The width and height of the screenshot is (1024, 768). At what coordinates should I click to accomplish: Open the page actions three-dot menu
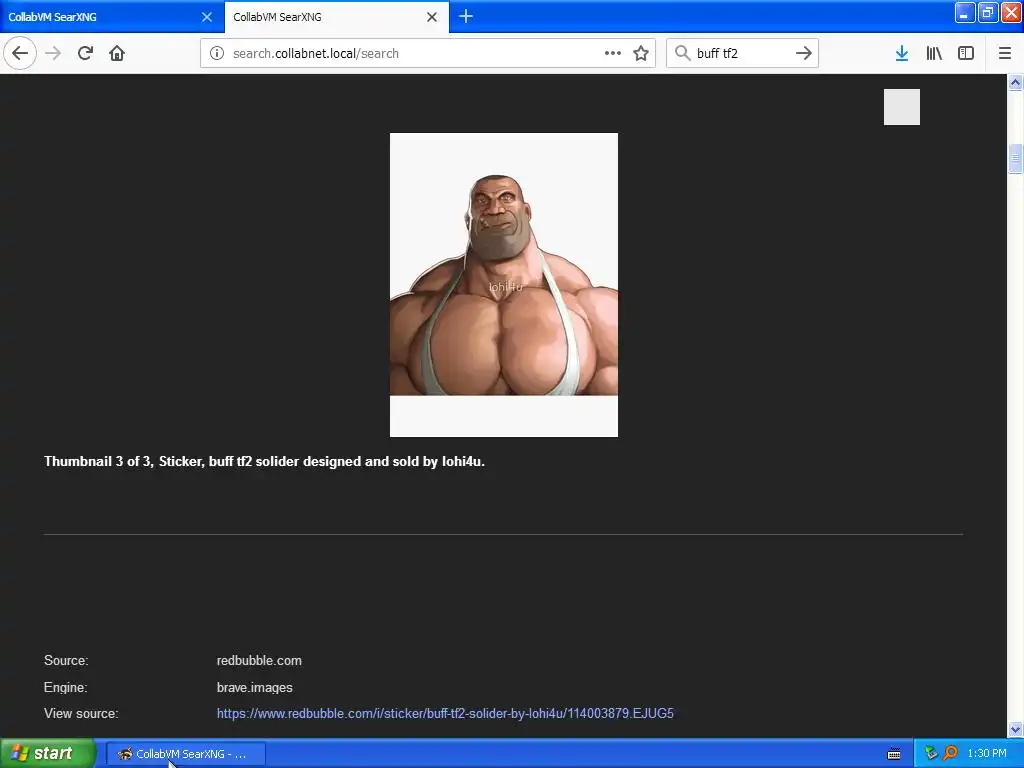pyautogui.click(x=613, y=54)
